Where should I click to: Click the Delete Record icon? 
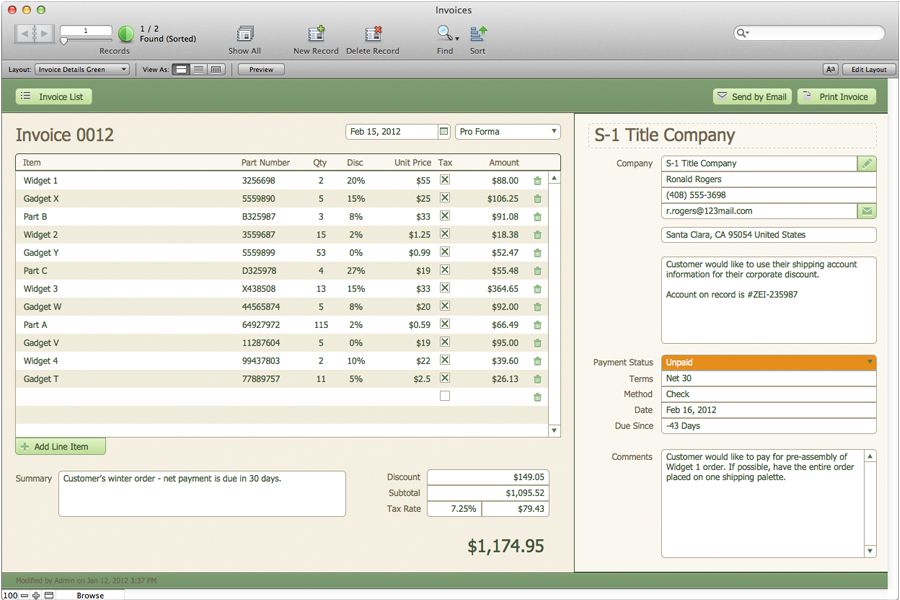372,35
